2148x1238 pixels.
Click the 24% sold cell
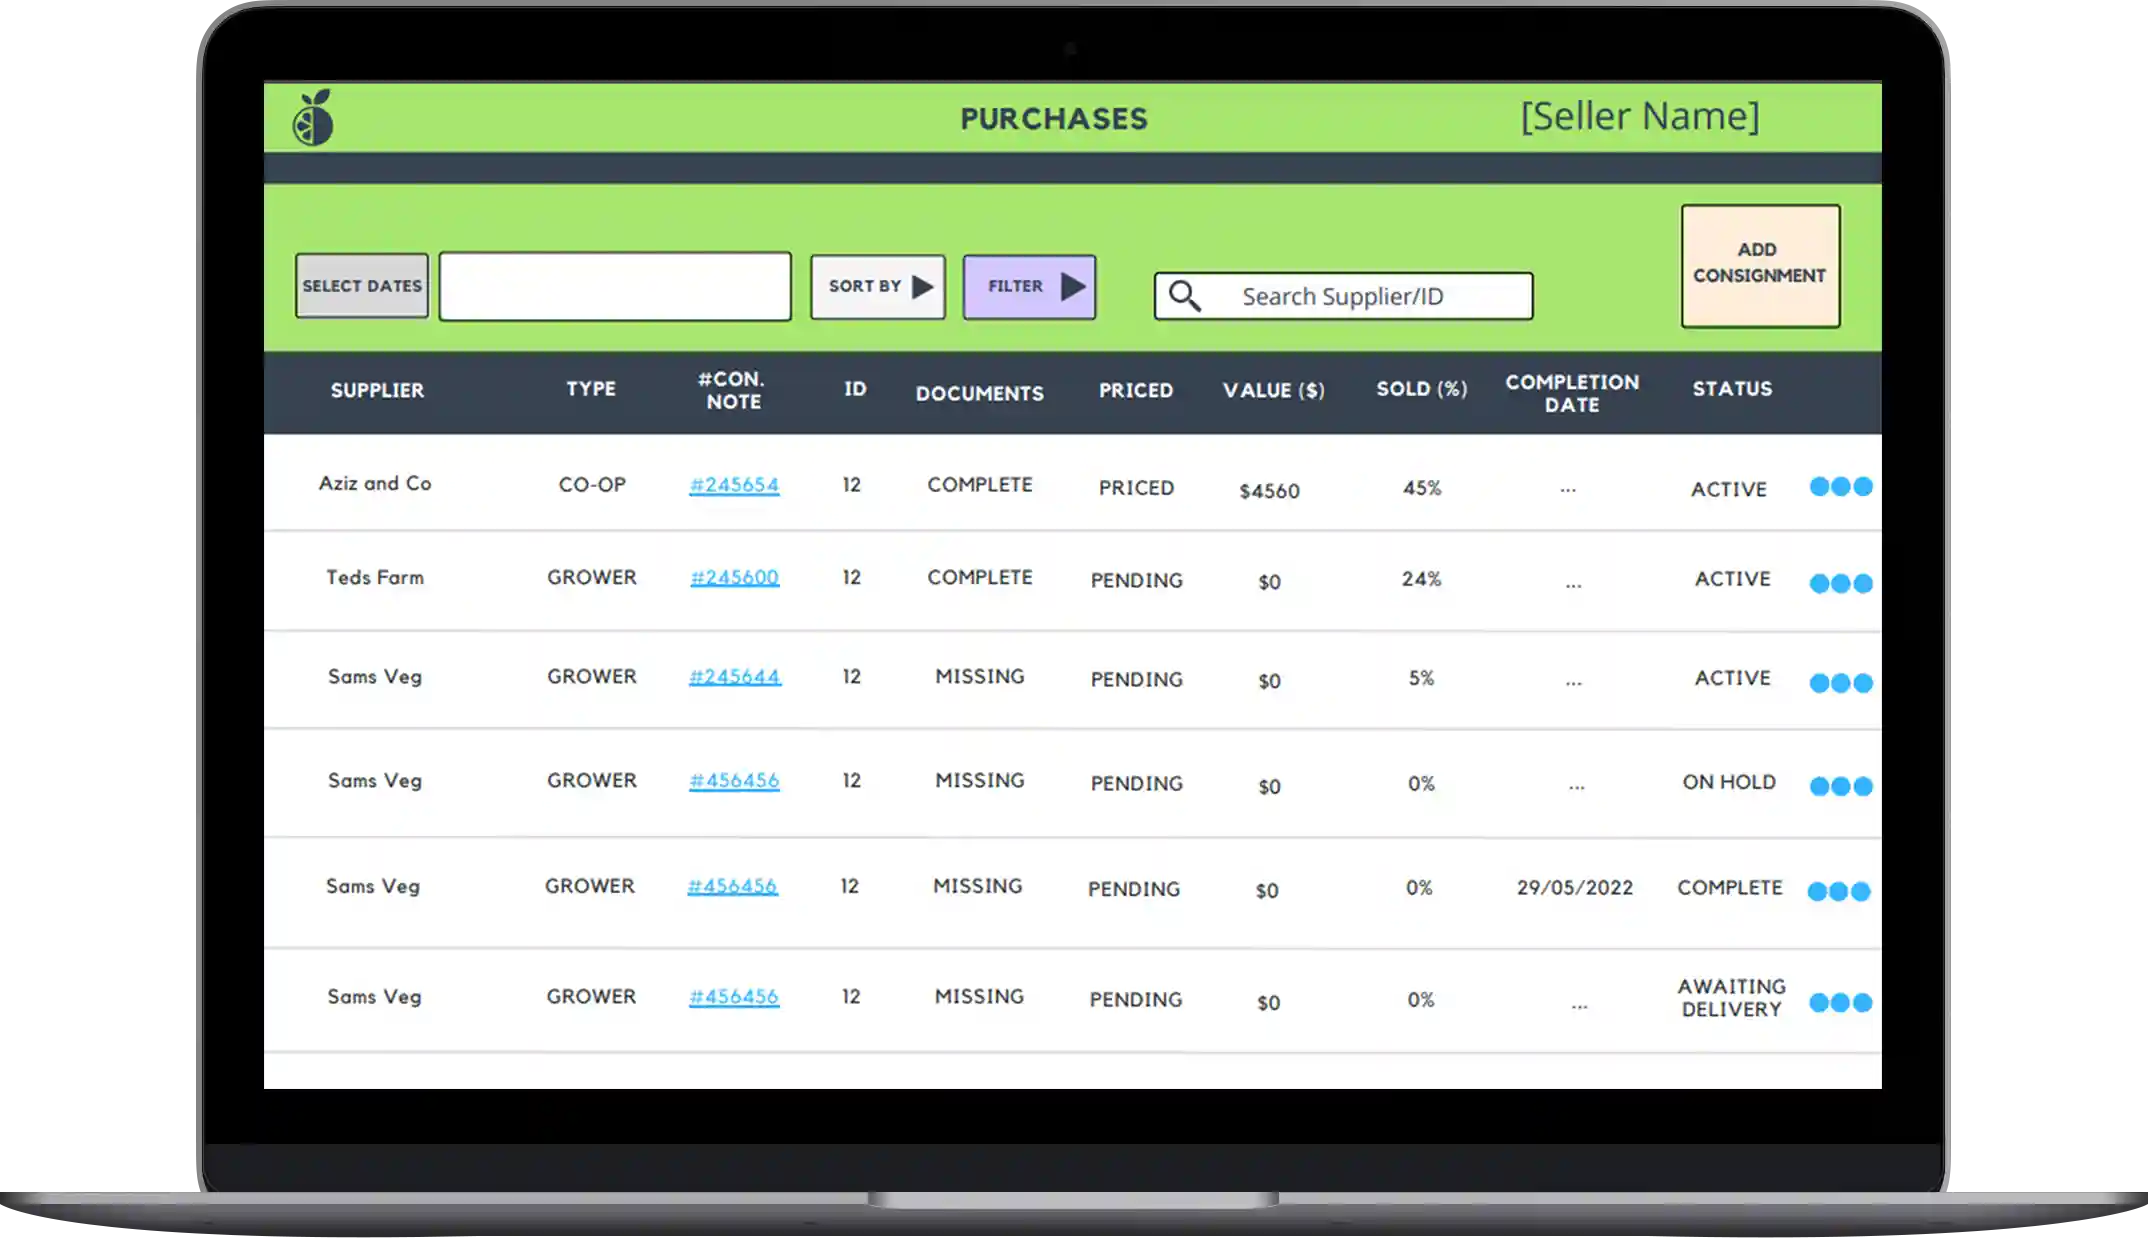point(1422,579)
